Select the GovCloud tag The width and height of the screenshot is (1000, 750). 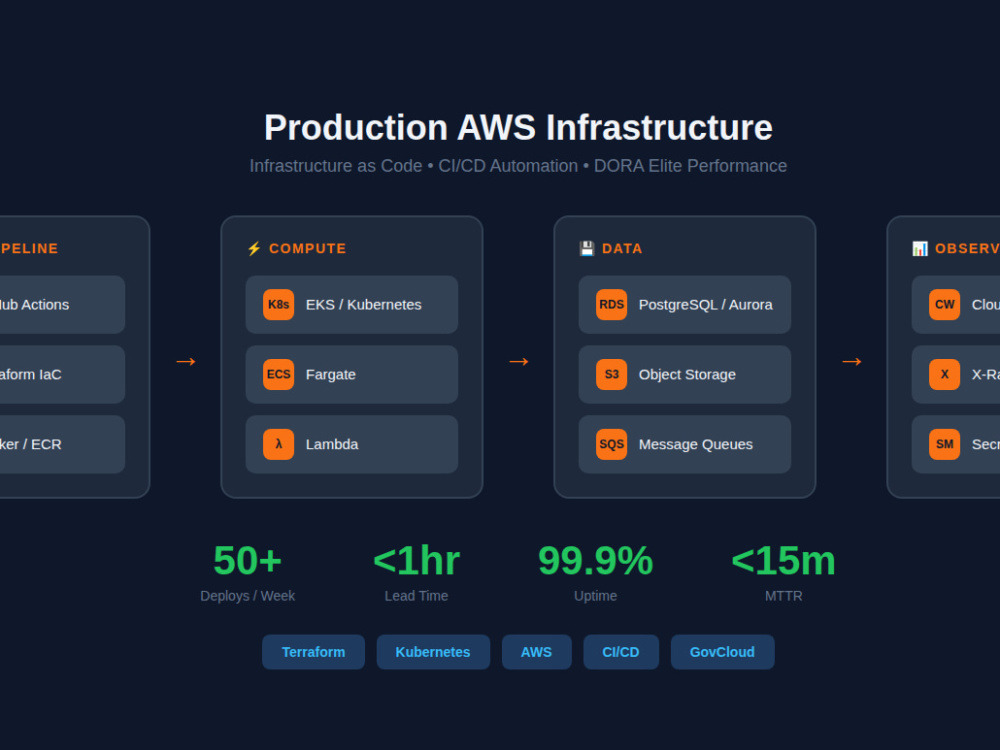click(722, 652)
